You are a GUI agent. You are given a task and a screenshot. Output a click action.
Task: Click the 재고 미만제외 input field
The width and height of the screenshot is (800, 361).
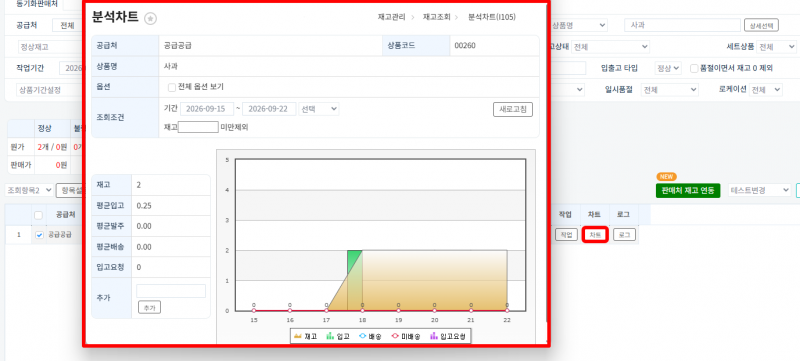pos(198,127)
